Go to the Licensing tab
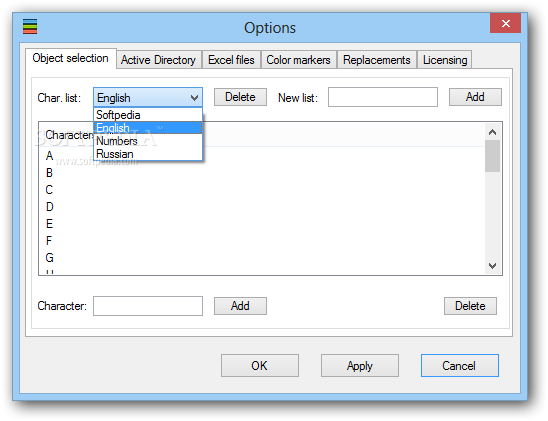 pos(445,60)
